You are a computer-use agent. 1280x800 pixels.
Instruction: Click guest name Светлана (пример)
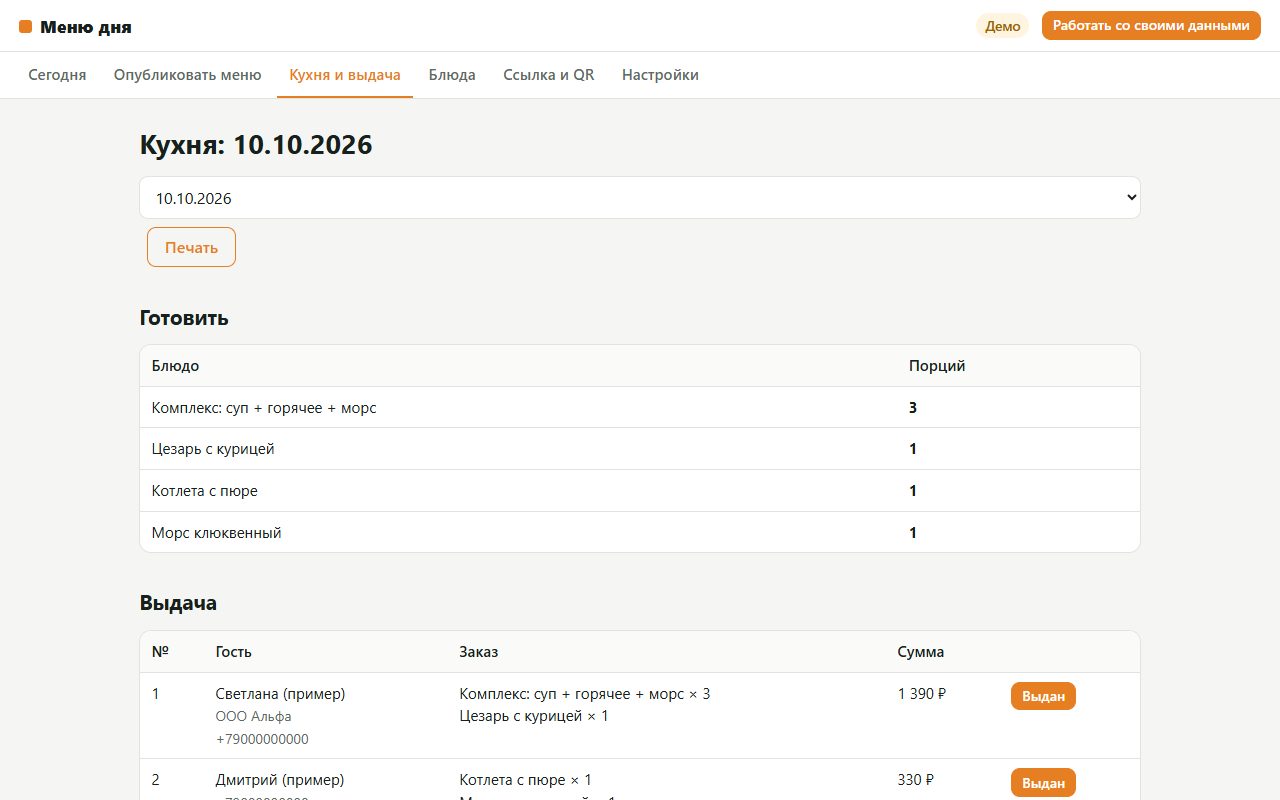click(x=280, y=694)
